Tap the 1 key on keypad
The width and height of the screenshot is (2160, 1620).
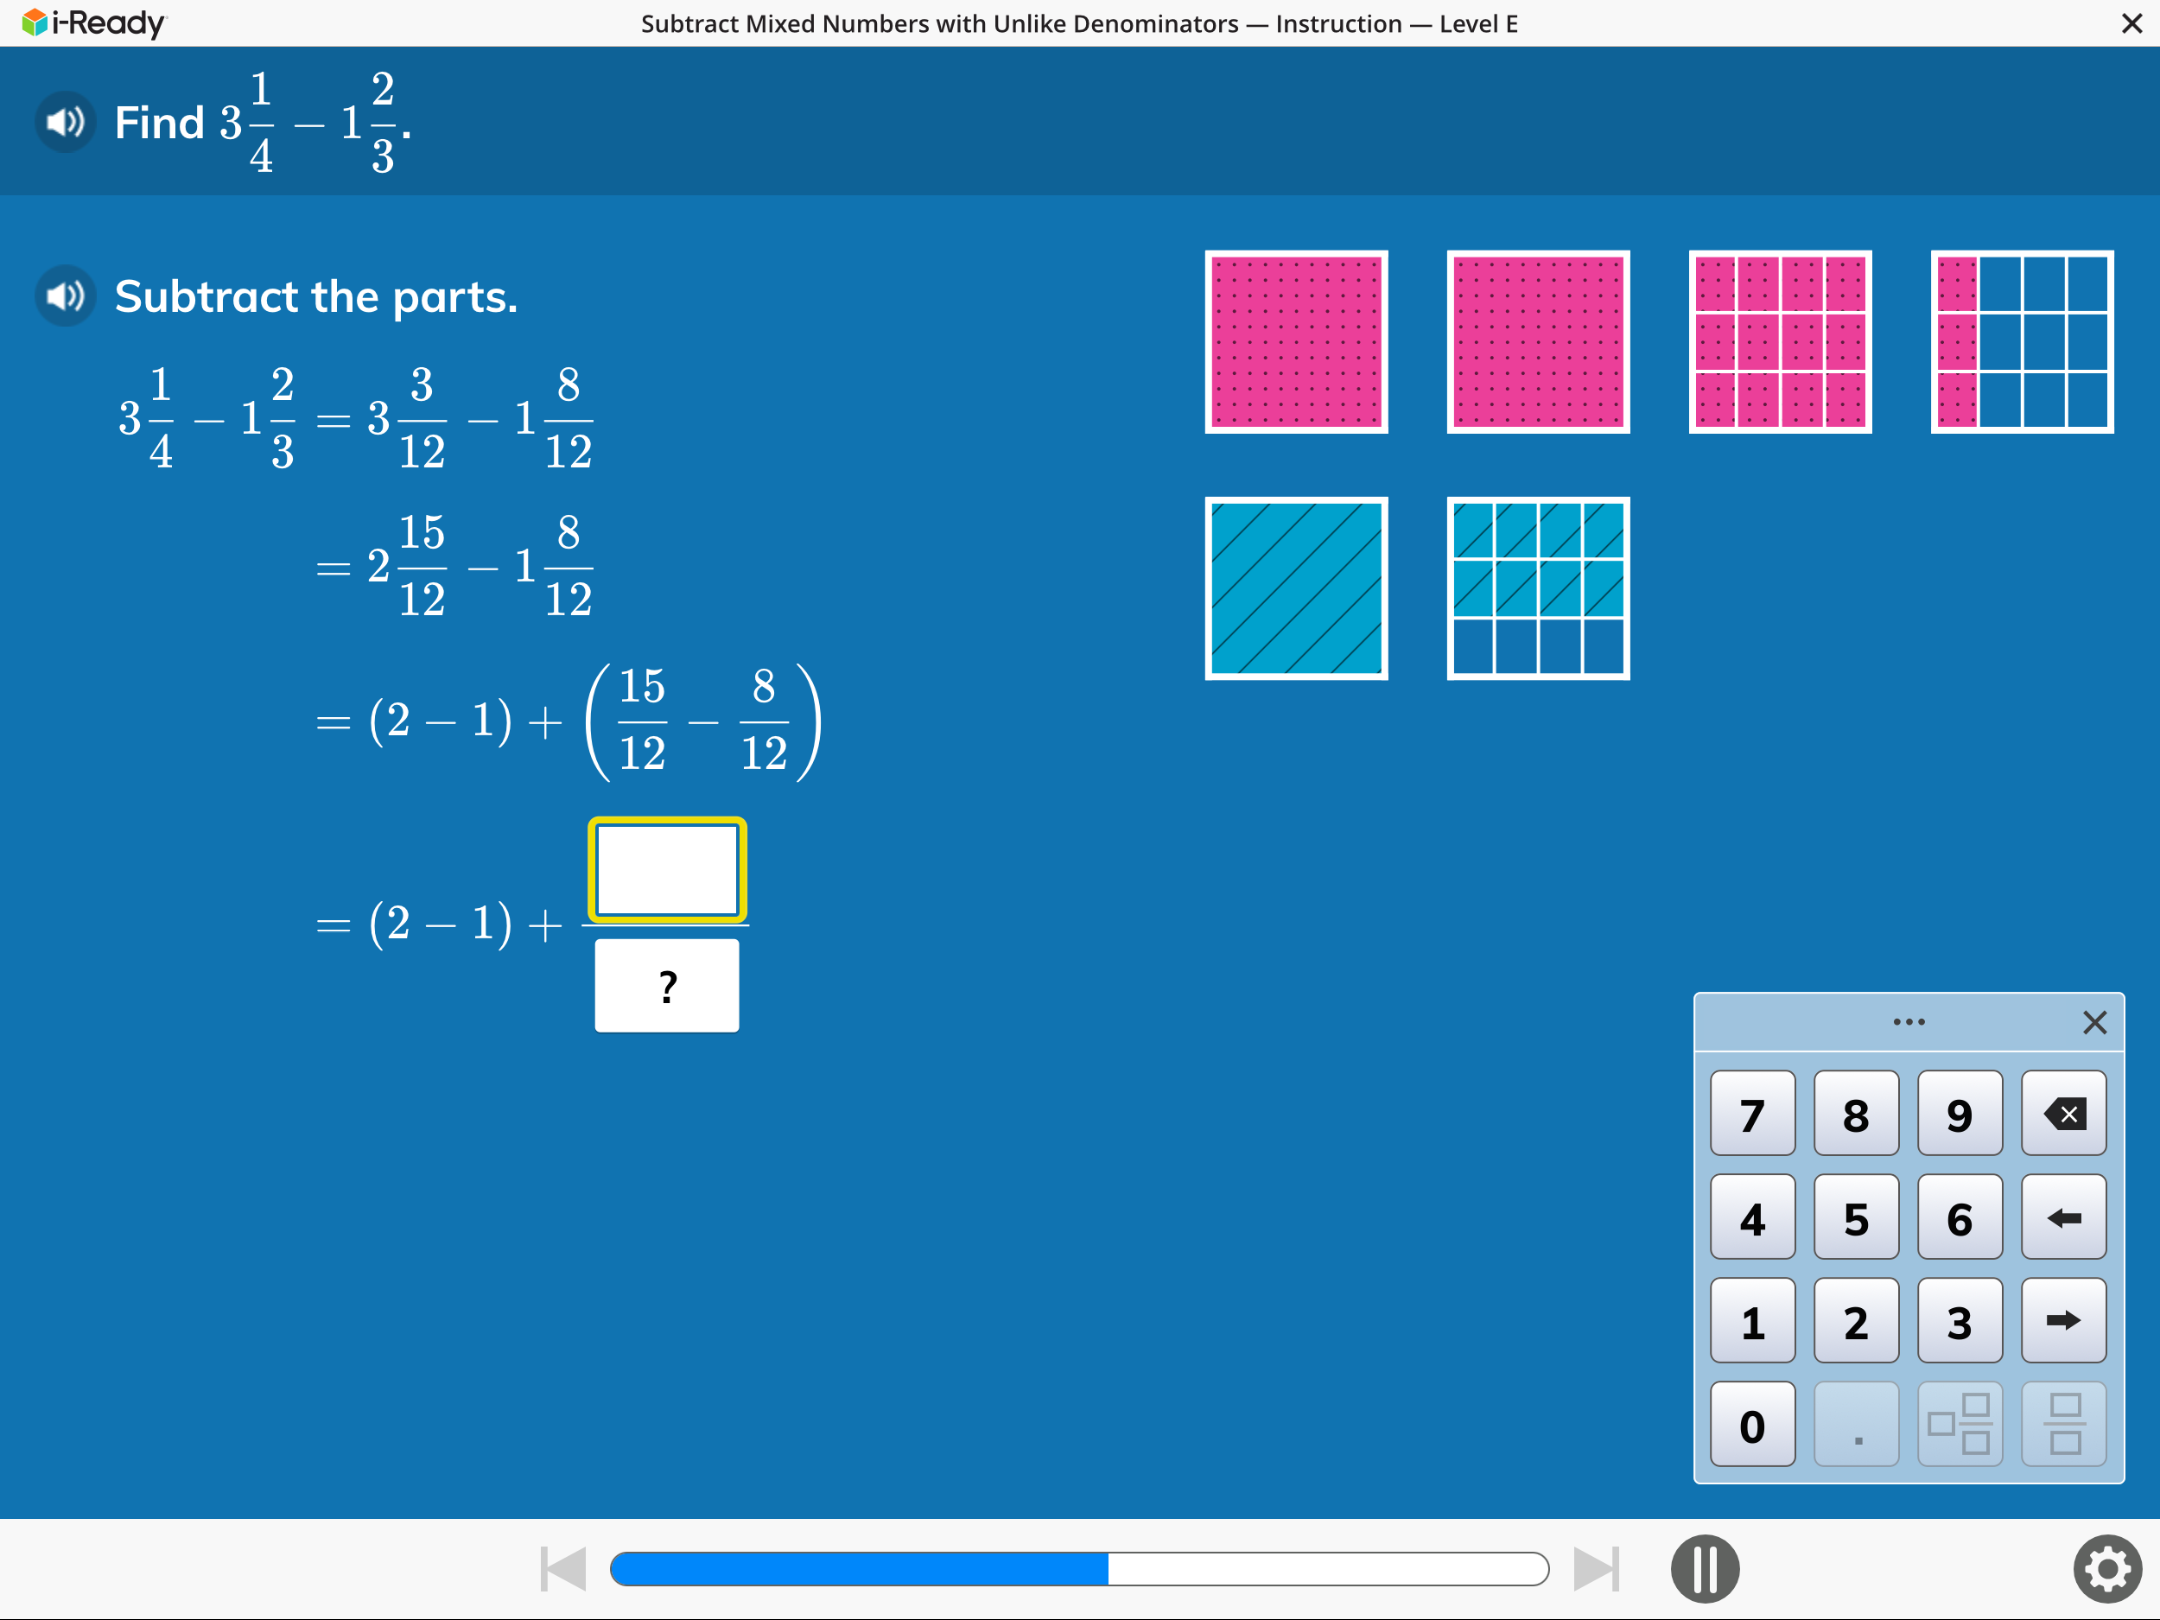[1753, 1321]
